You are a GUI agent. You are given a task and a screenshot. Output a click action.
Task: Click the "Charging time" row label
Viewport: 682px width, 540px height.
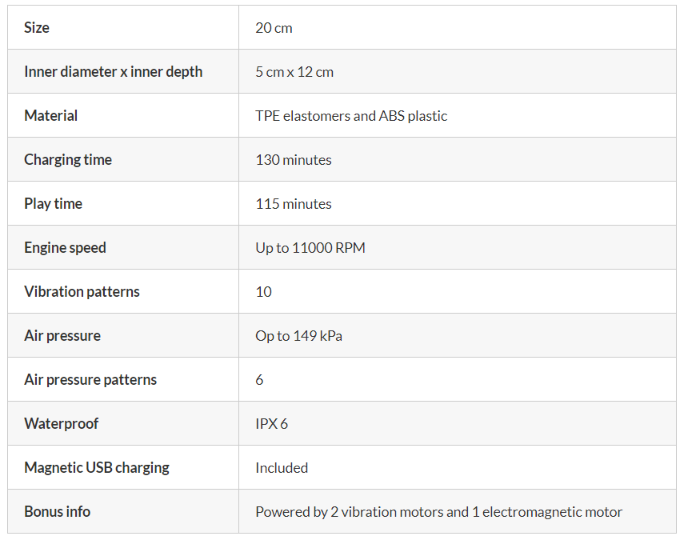pyautogui.click(x=68, y=160)
